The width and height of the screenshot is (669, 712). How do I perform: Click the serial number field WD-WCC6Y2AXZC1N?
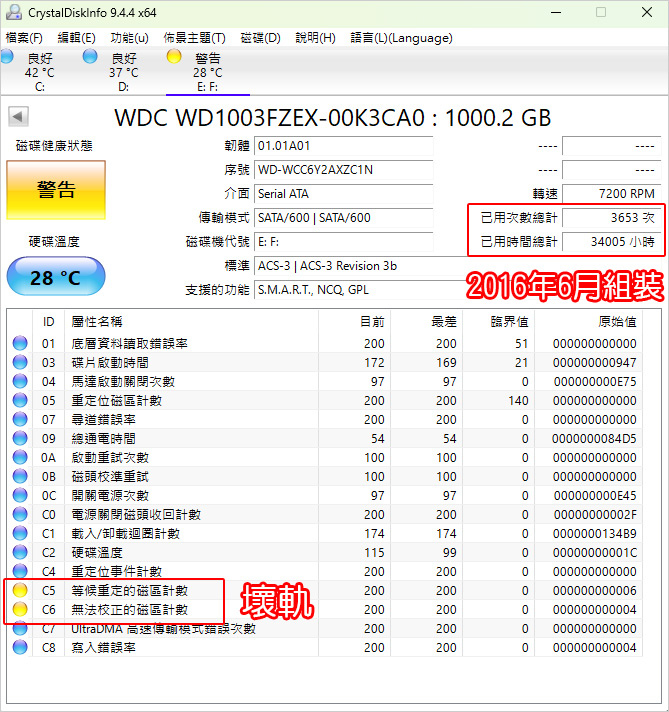click(x=343, y=170)
